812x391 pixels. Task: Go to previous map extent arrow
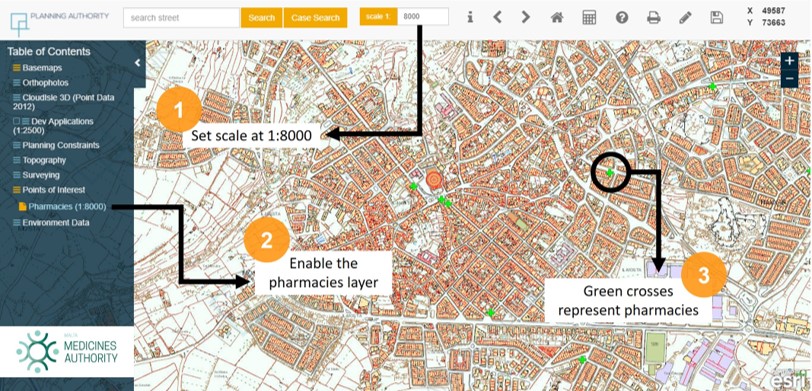pyautogui.click(x=498, y=17)
